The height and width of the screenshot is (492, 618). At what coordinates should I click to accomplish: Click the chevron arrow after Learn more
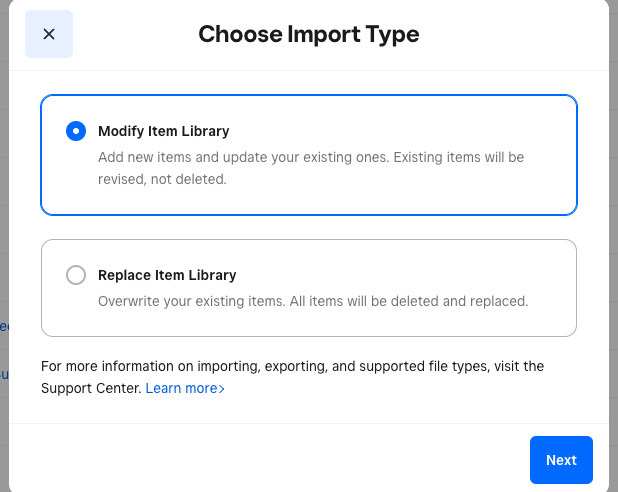pyautogui.click(x=221, y=388)
